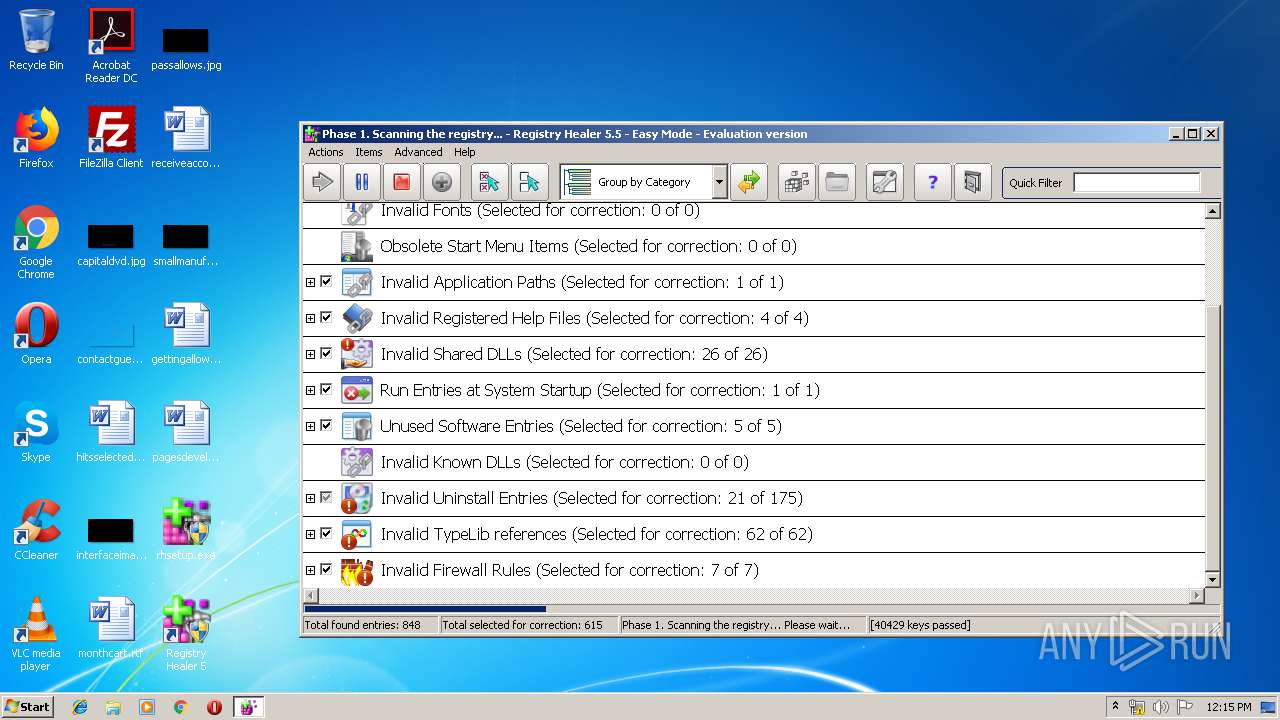1280x720 pixels.
Task: Open the Actions menu
Action: 326,152
